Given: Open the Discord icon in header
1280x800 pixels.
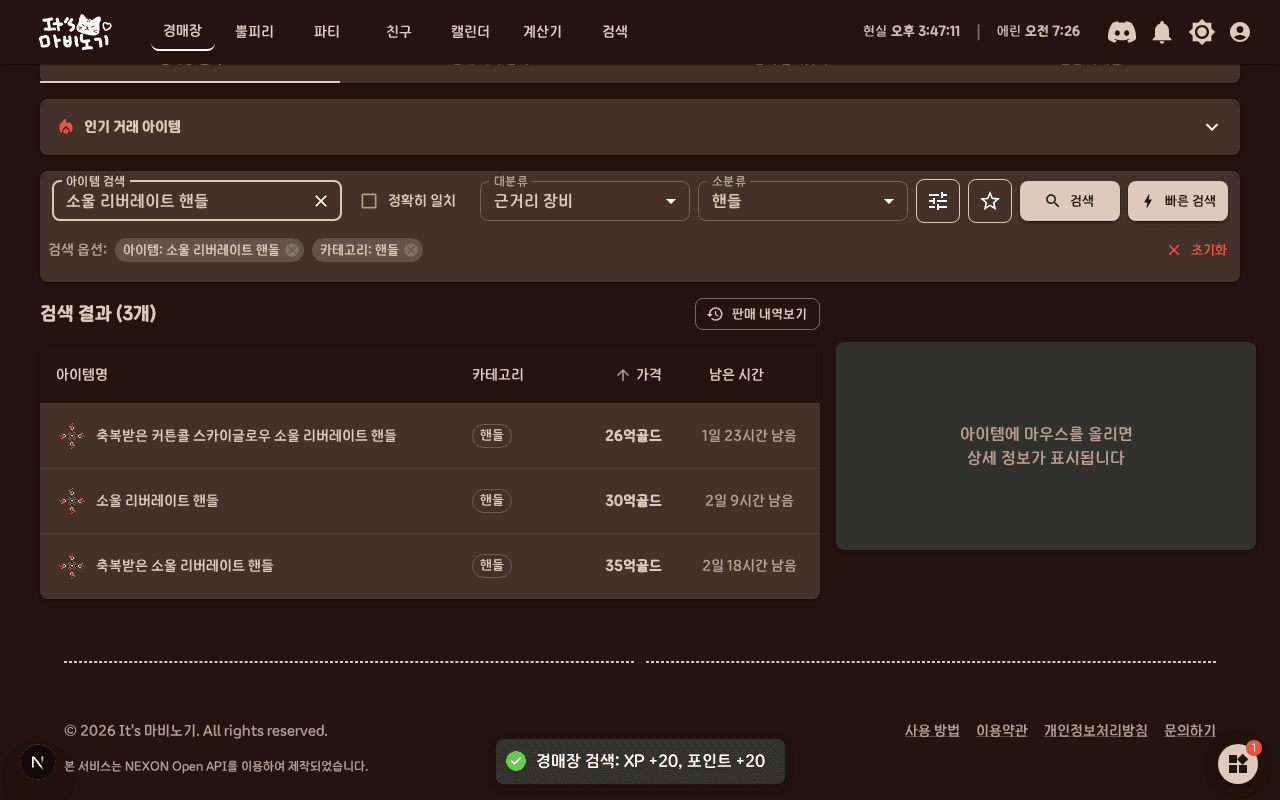Looking at the screenshot, I should 1122,32.
